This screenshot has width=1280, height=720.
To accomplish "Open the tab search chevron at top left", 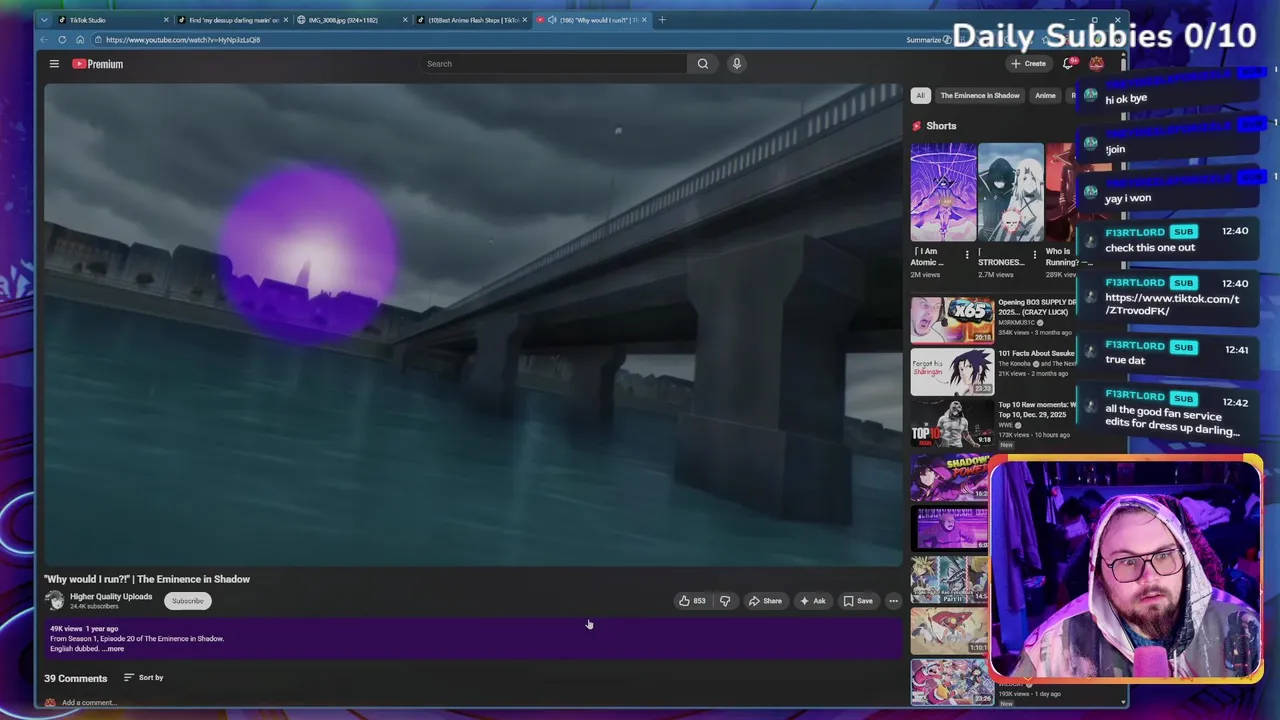I will [44, 20].
